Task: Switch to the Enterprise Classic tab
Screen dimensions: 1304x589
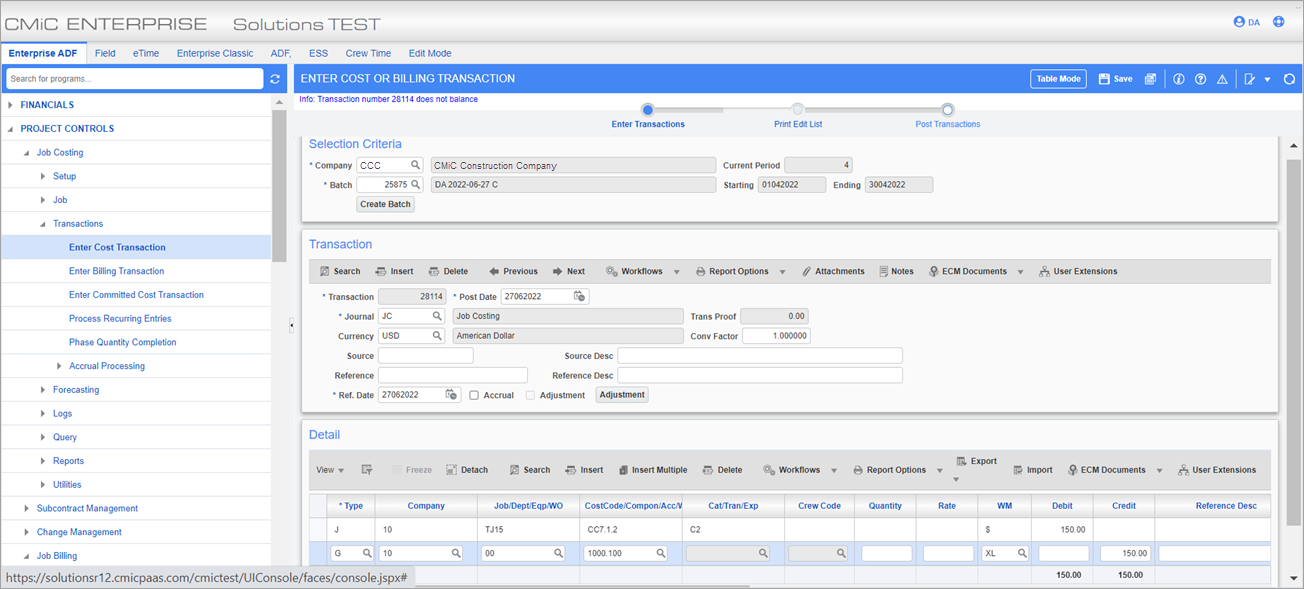Action: click(x=215, y=53)
